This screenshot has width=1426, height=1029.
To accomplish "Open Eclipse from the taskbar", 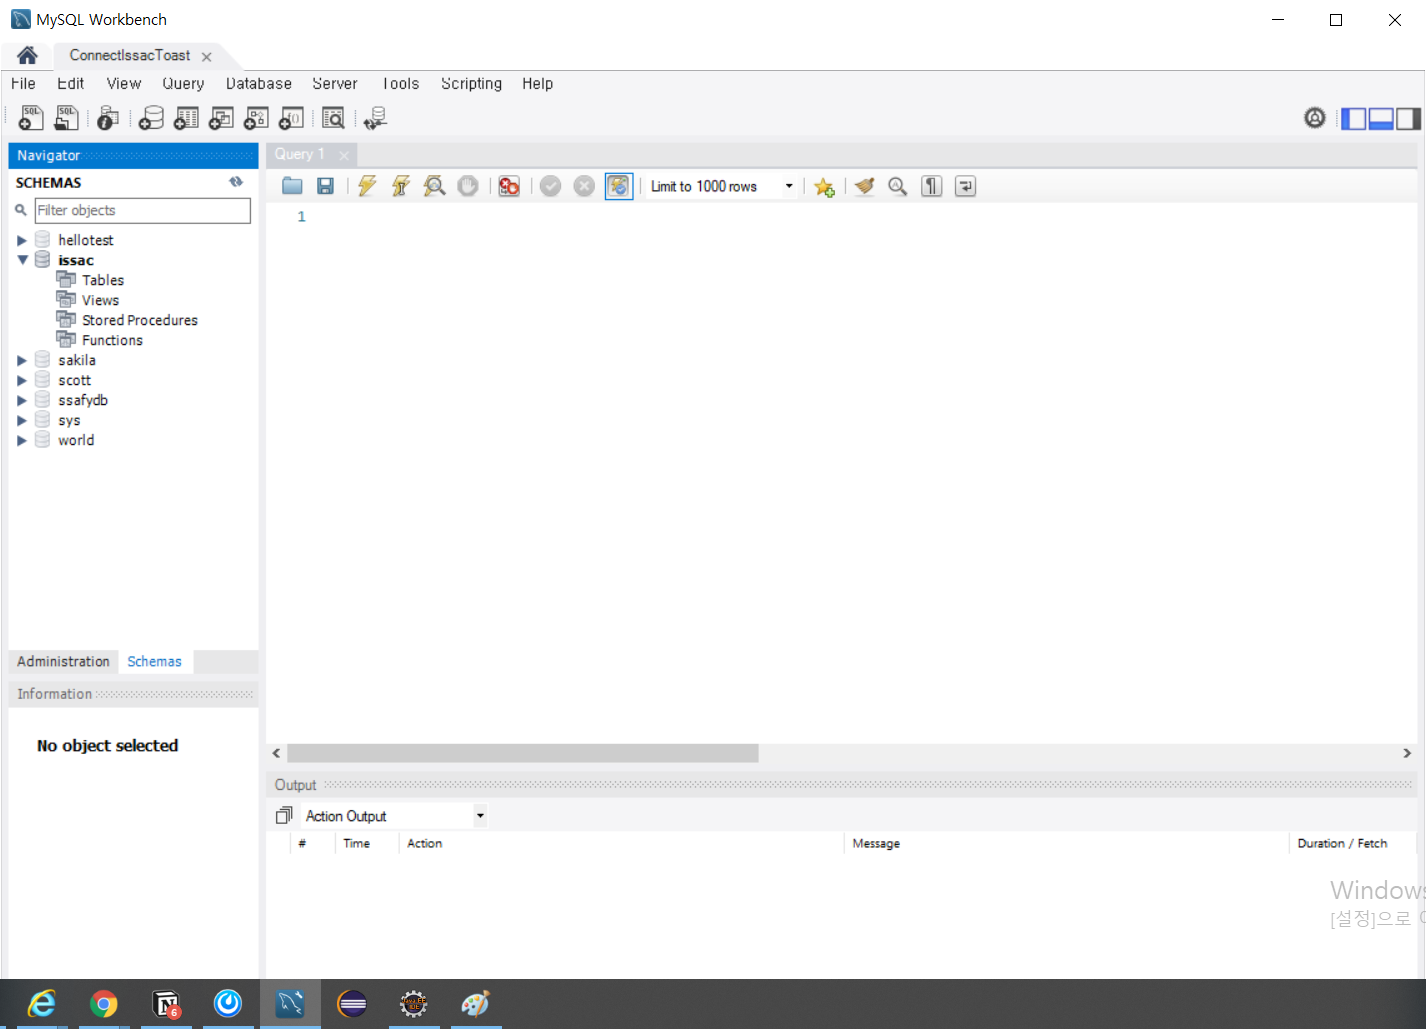I will point(352,1003).
